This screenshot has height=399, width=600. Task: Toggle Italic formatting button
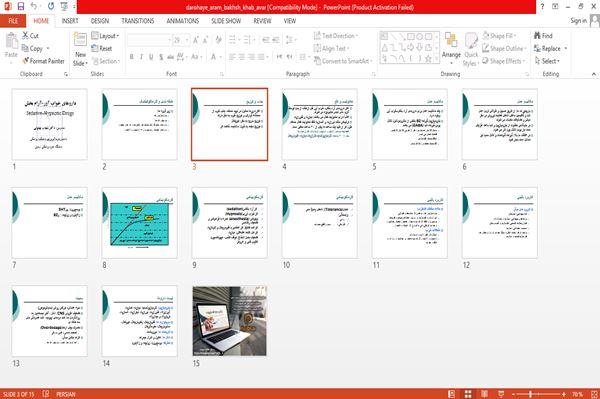pos(141,57)
